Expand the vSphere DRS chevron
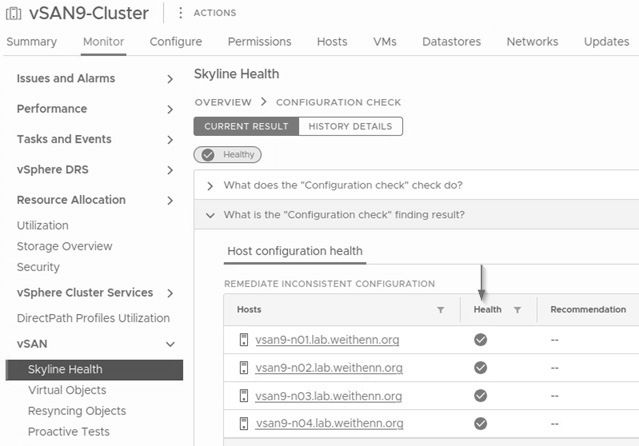 click(x=170, y=170)
